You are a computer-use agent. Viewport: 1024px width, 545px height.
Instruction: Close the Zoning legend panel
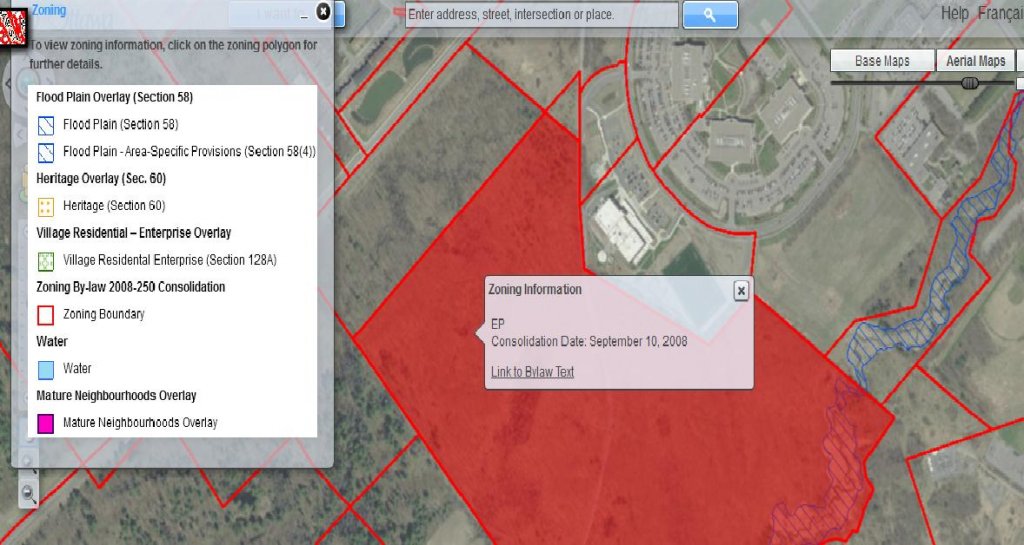point(322,11)
